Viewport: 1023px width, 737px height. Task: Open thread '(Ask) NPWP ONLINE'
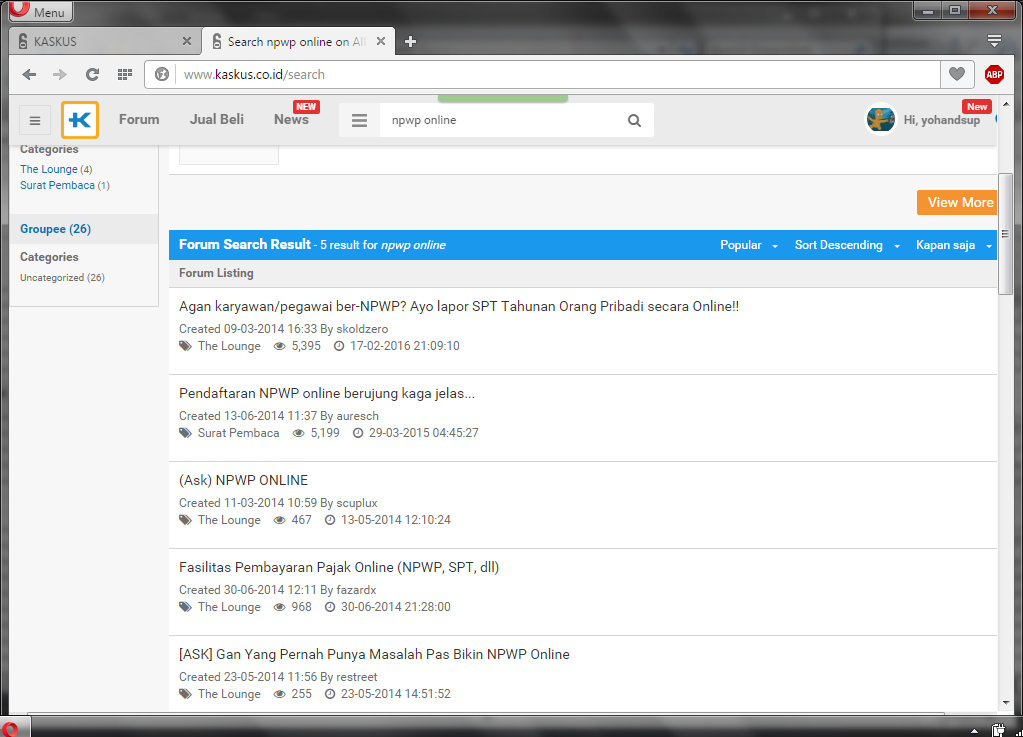point(243,480)
